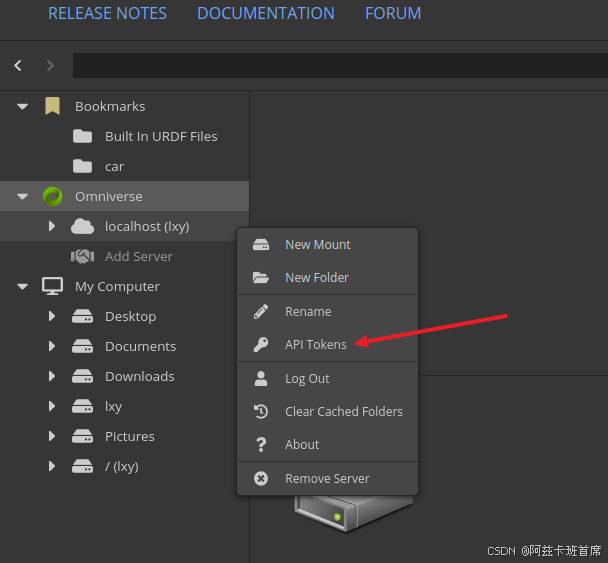This screenshot has height=563, width=608.
Task: Click the lxy drive icon
Action: [x=83, y=406]
